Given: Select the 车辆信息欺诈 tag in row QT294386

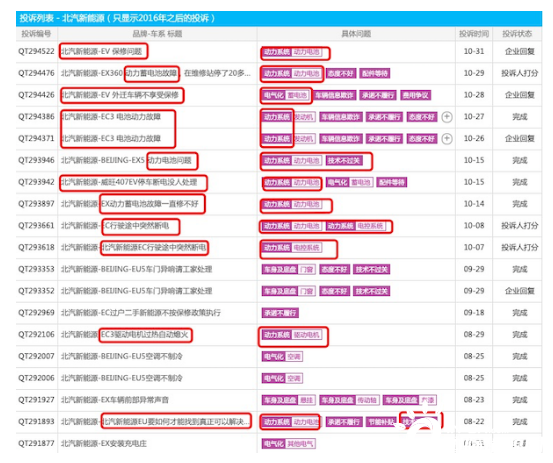Looking at the screenshot, I should tap(340, 117).
